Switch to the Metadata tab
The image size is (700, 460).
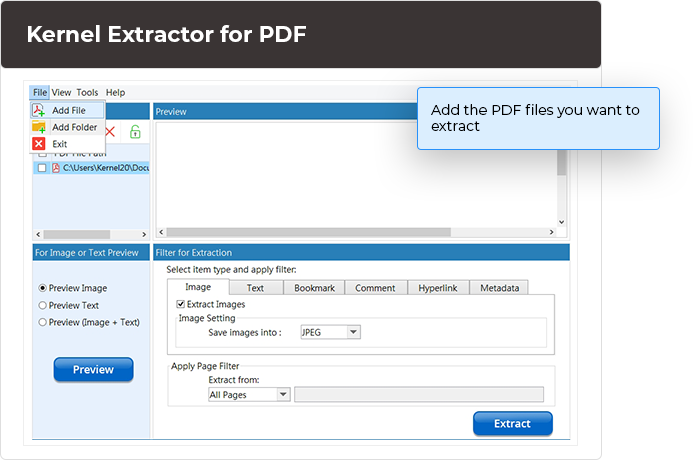(499, 288)
